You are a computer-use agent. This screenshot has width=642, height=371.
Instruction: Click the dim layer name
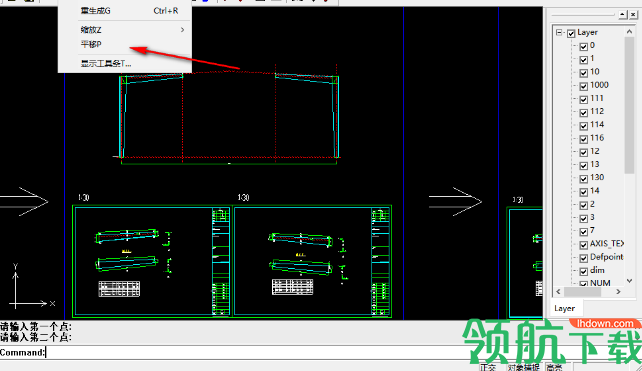[597, 270]
